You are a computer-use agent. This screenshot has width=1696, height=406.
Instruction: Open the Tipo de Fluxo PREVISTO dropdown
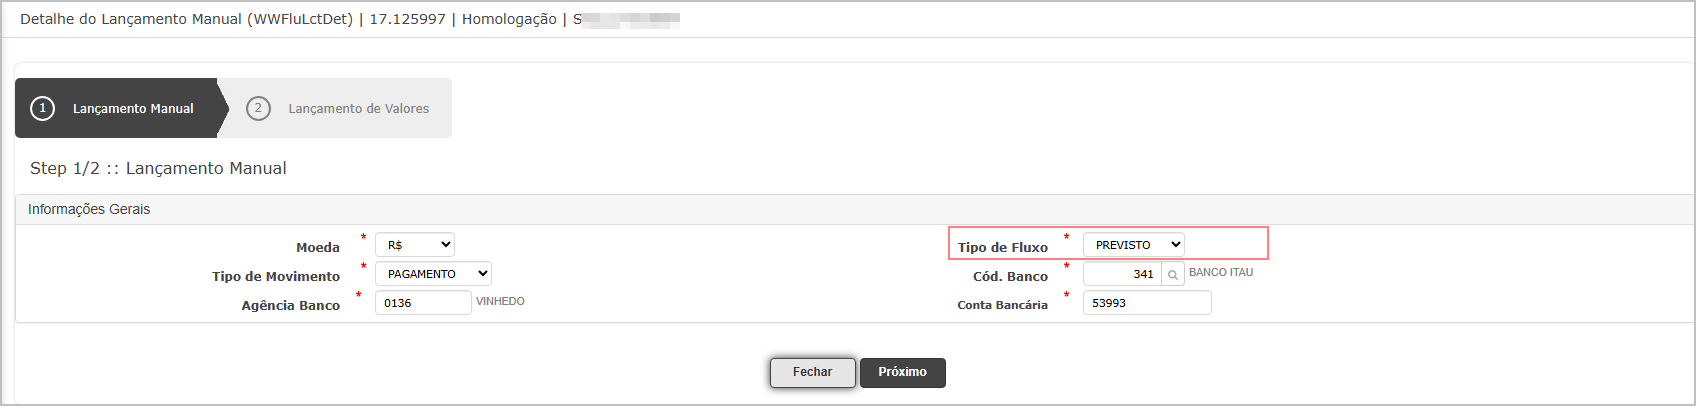pyautogui.click(x=1134, y=245)
